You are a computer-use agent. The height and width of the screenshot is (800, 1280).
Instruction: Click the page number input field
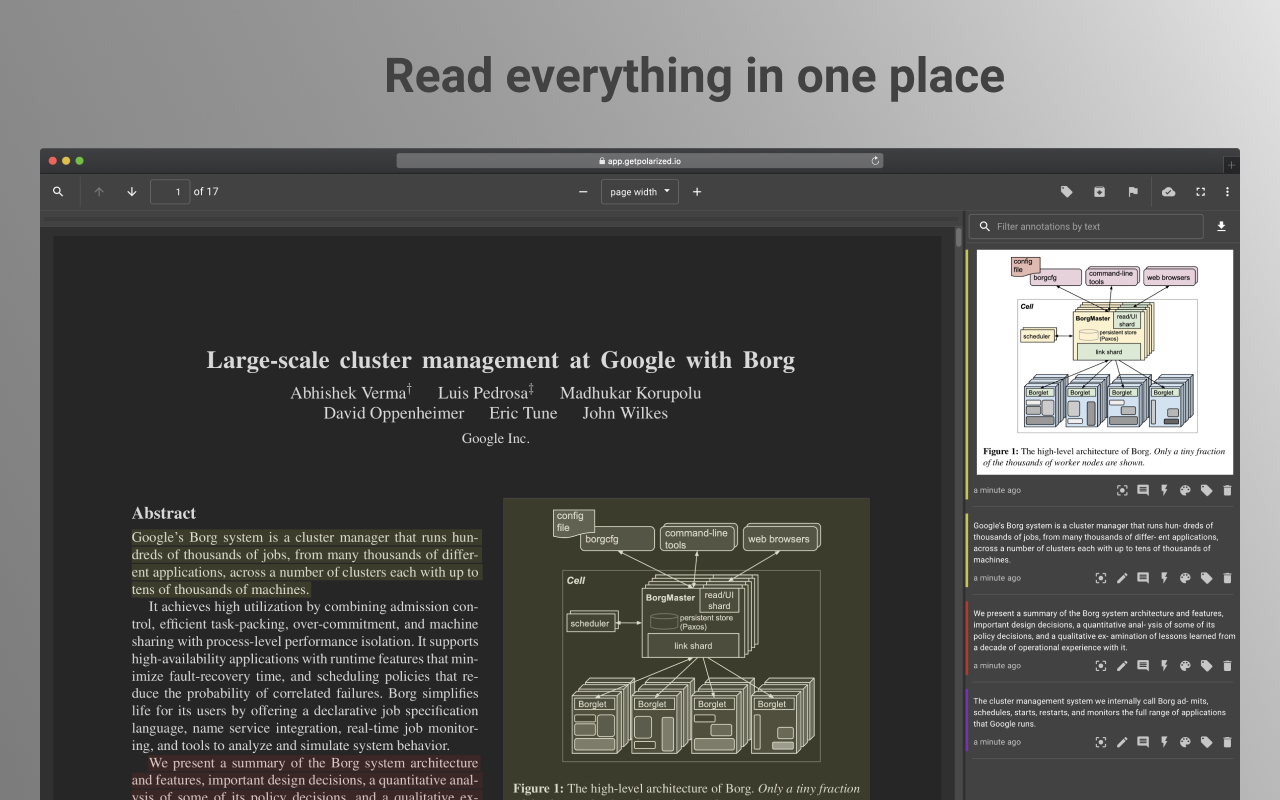tap(170, 192)
